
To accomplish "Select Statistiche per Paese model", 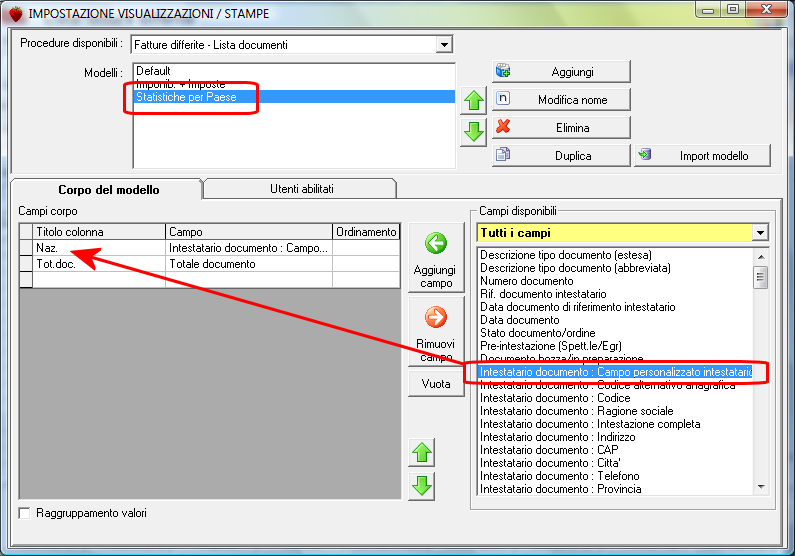I will tap(294, 97).
